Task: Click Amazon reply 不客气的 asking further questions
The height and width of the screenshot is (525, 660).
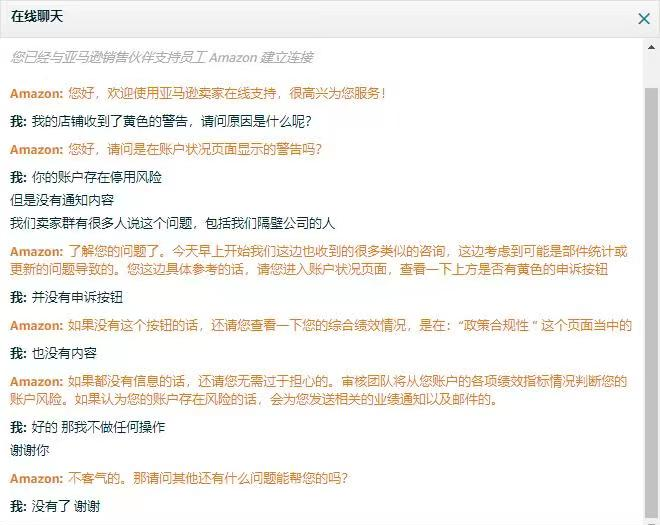Action: pos(179,478)
